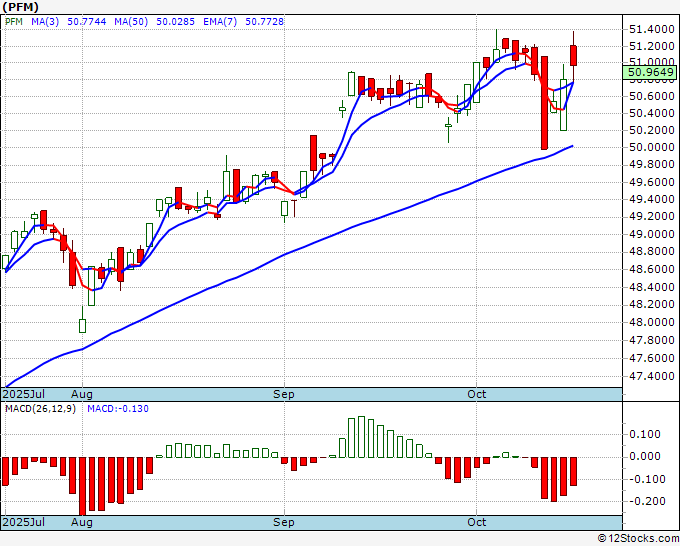Click the MA(3) value 50.7744
Screen dimensions: 680x546
[87, 21]
